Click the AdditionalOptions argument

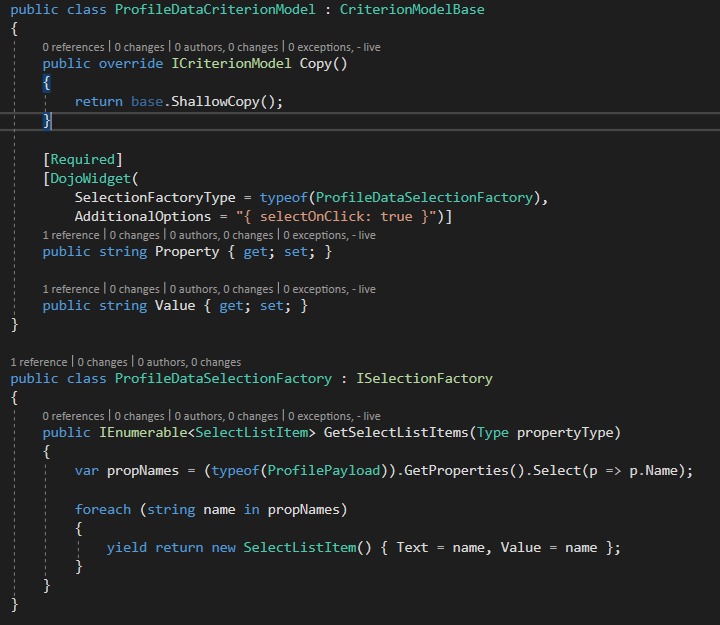click(x=143, y=216)
